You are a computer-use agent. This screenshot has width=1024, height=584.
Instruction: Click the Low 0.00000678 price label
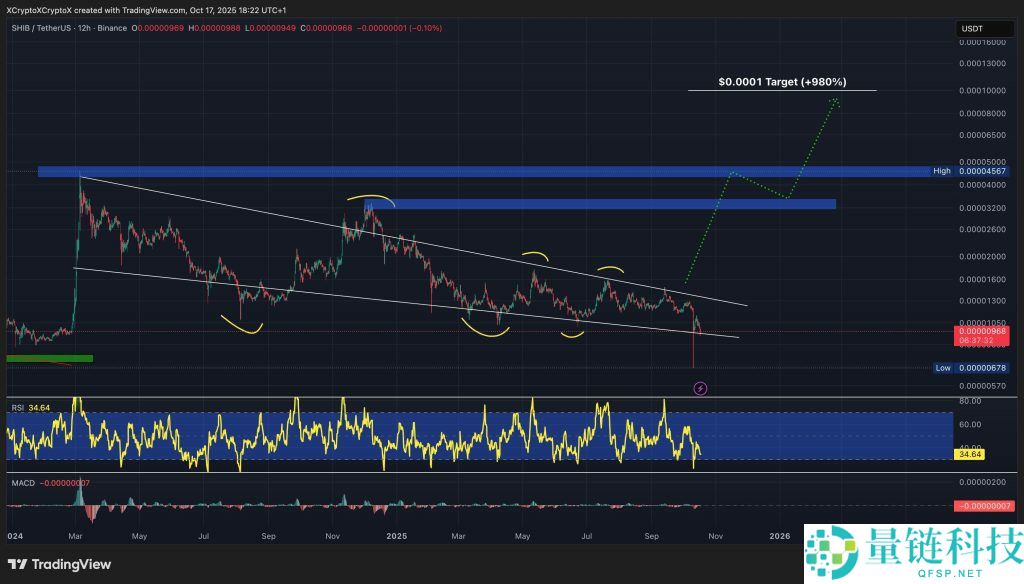[x=976, y=367]
